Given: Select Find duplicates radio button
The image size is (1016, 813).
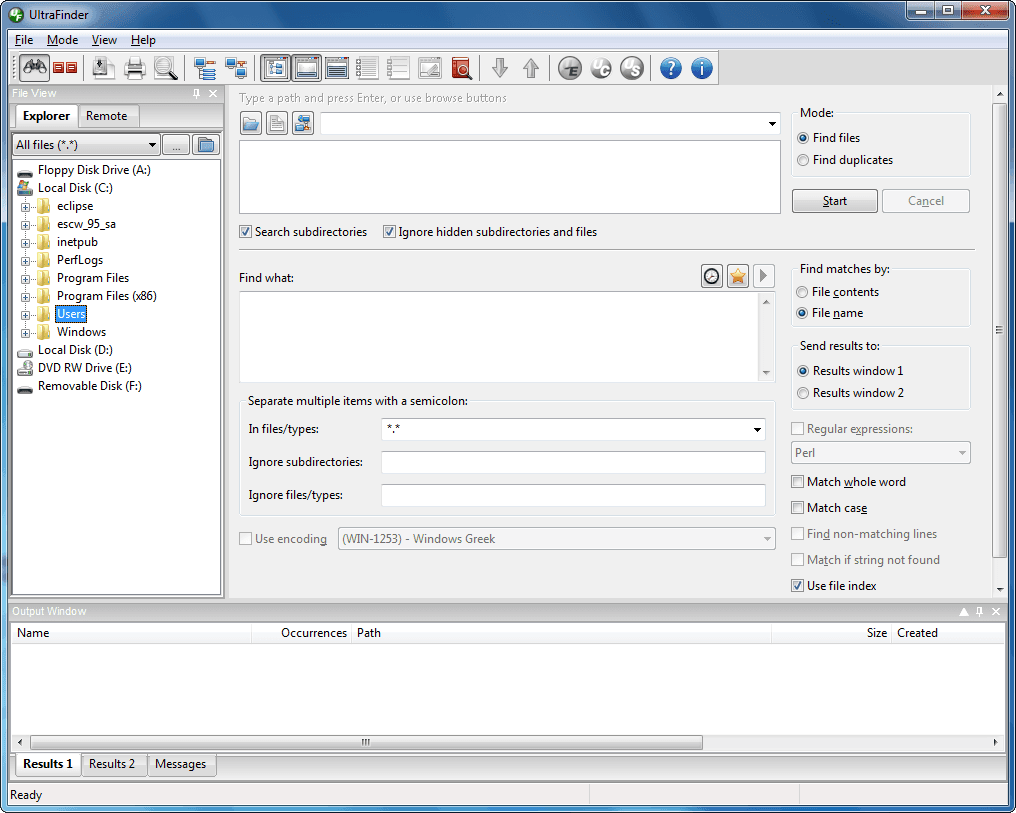Looking at the screenshot, I should (803, 160).
